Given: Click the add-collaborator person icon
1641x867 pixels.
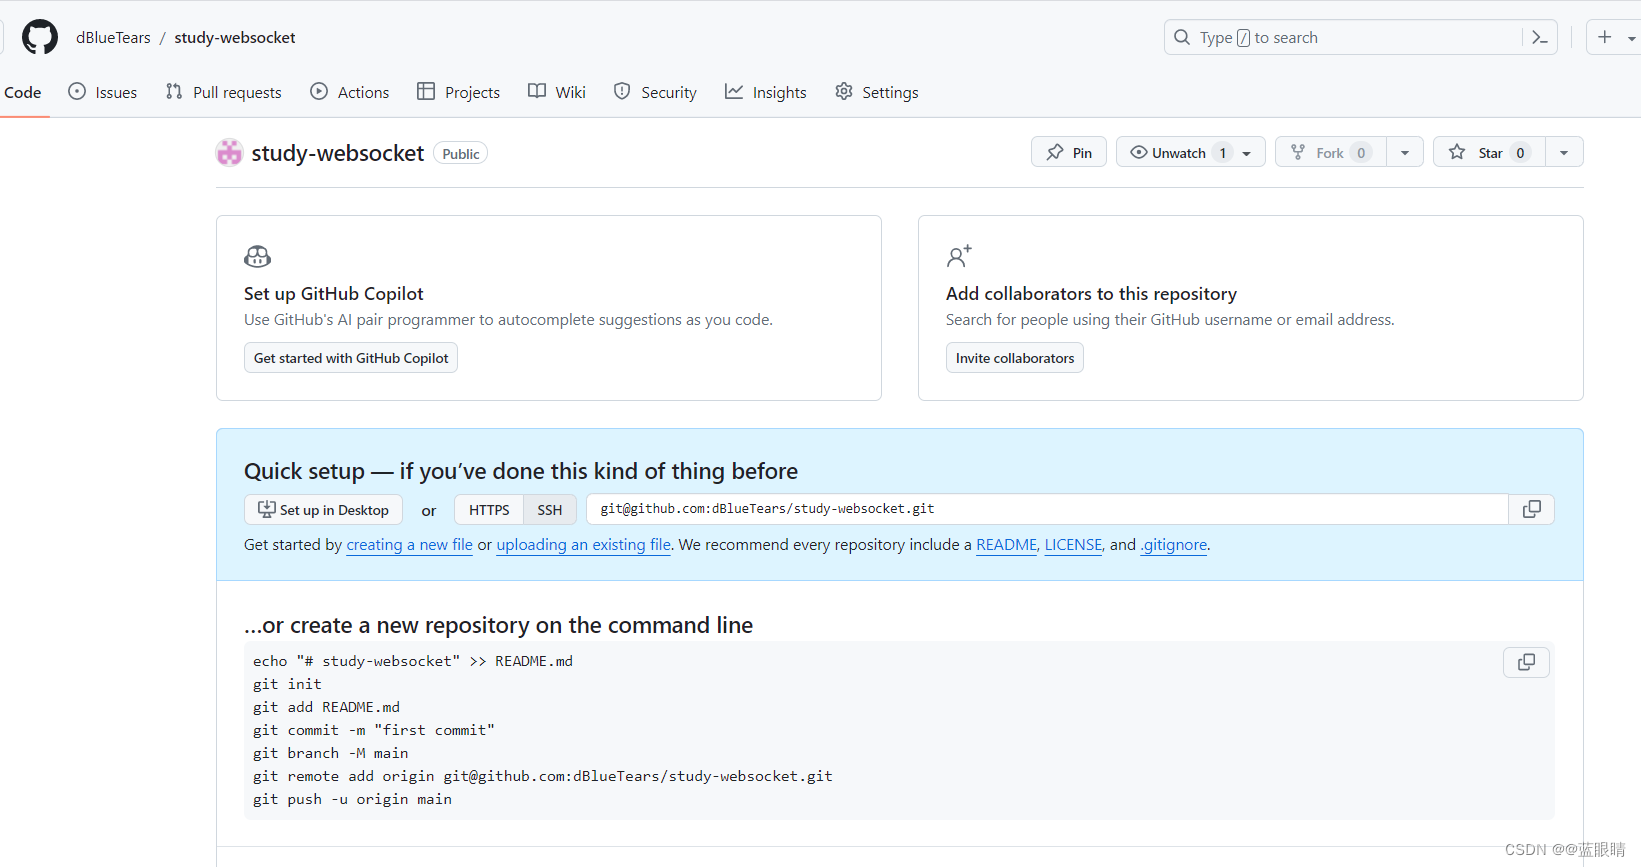Looking at the screenshot, I should (959, 257).
